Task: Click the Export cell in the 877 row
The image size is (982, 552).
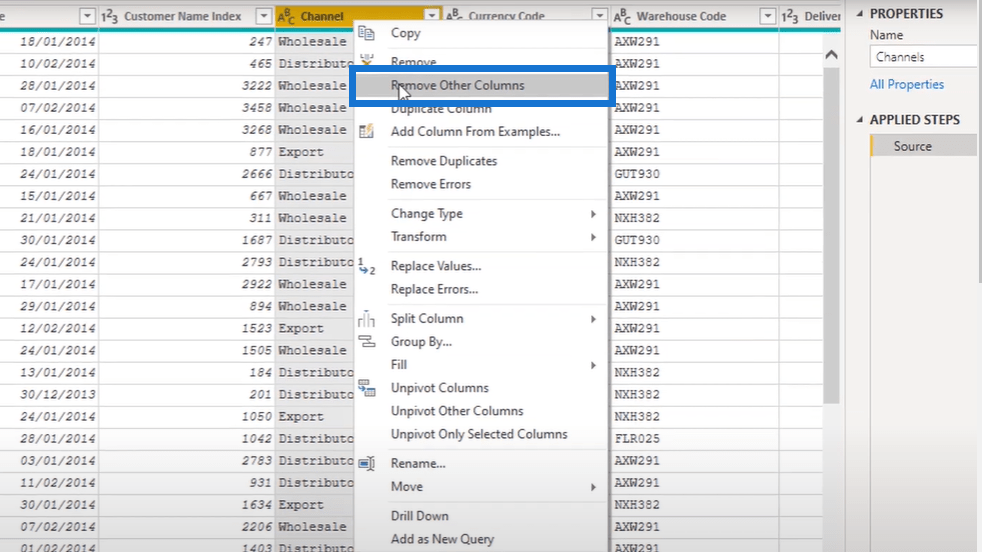Action: point(314,152)
